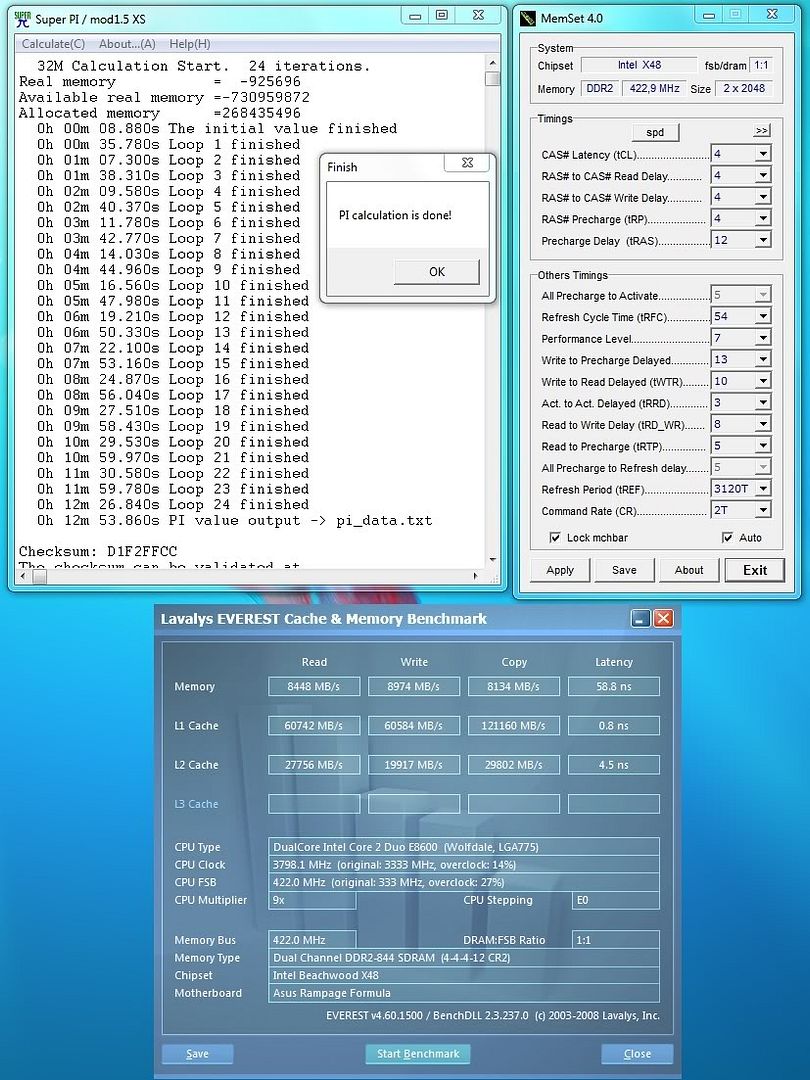Image resolution: width=810 pixels, height=1080 pixels.
Task: Click the About button in MemSet
Action: [689, 570]
